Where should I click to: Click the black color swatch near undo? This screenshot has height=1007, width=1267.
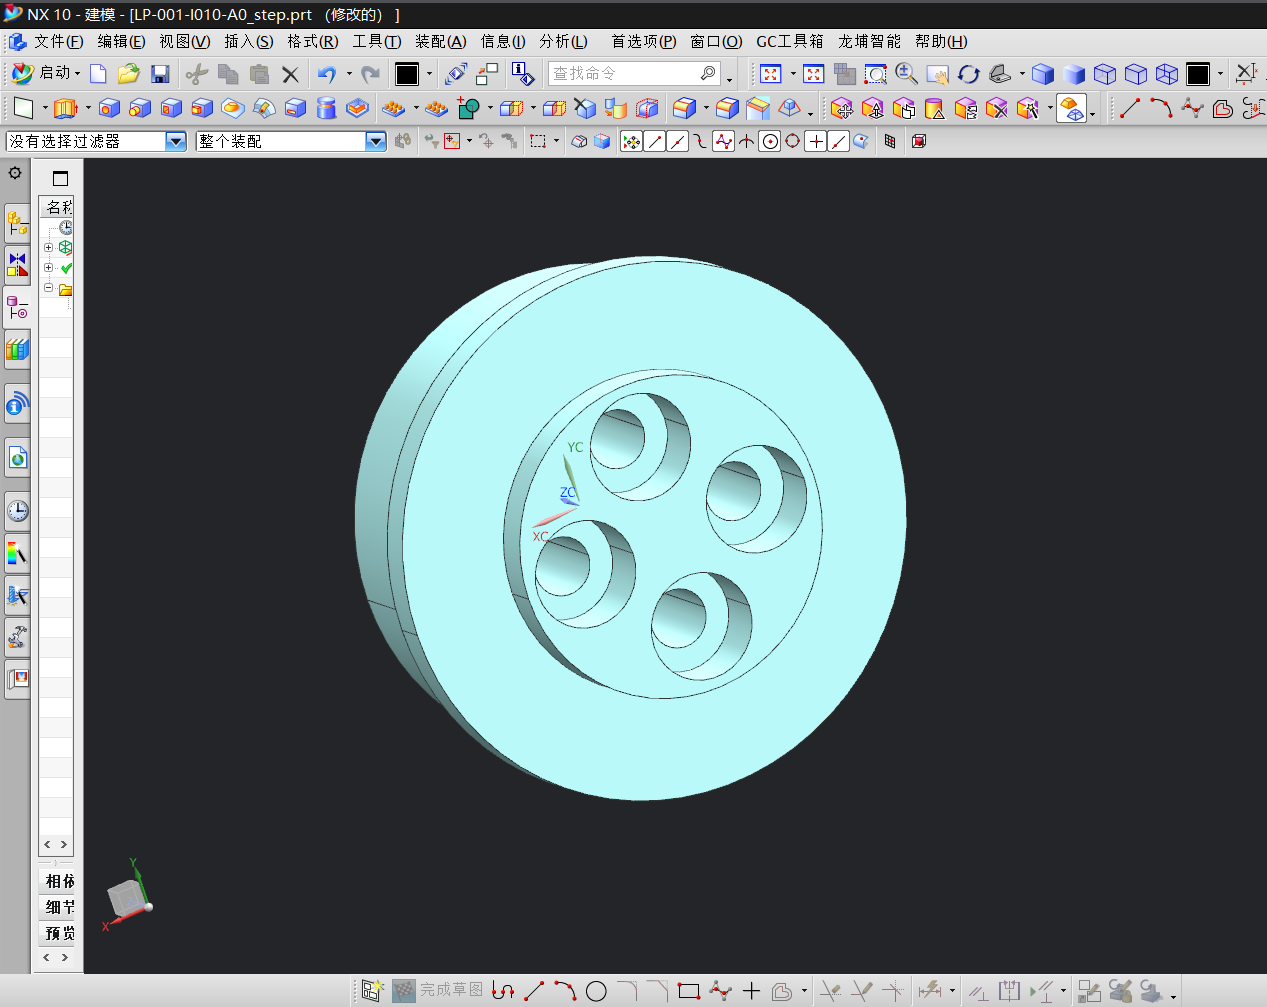[407, 74]
